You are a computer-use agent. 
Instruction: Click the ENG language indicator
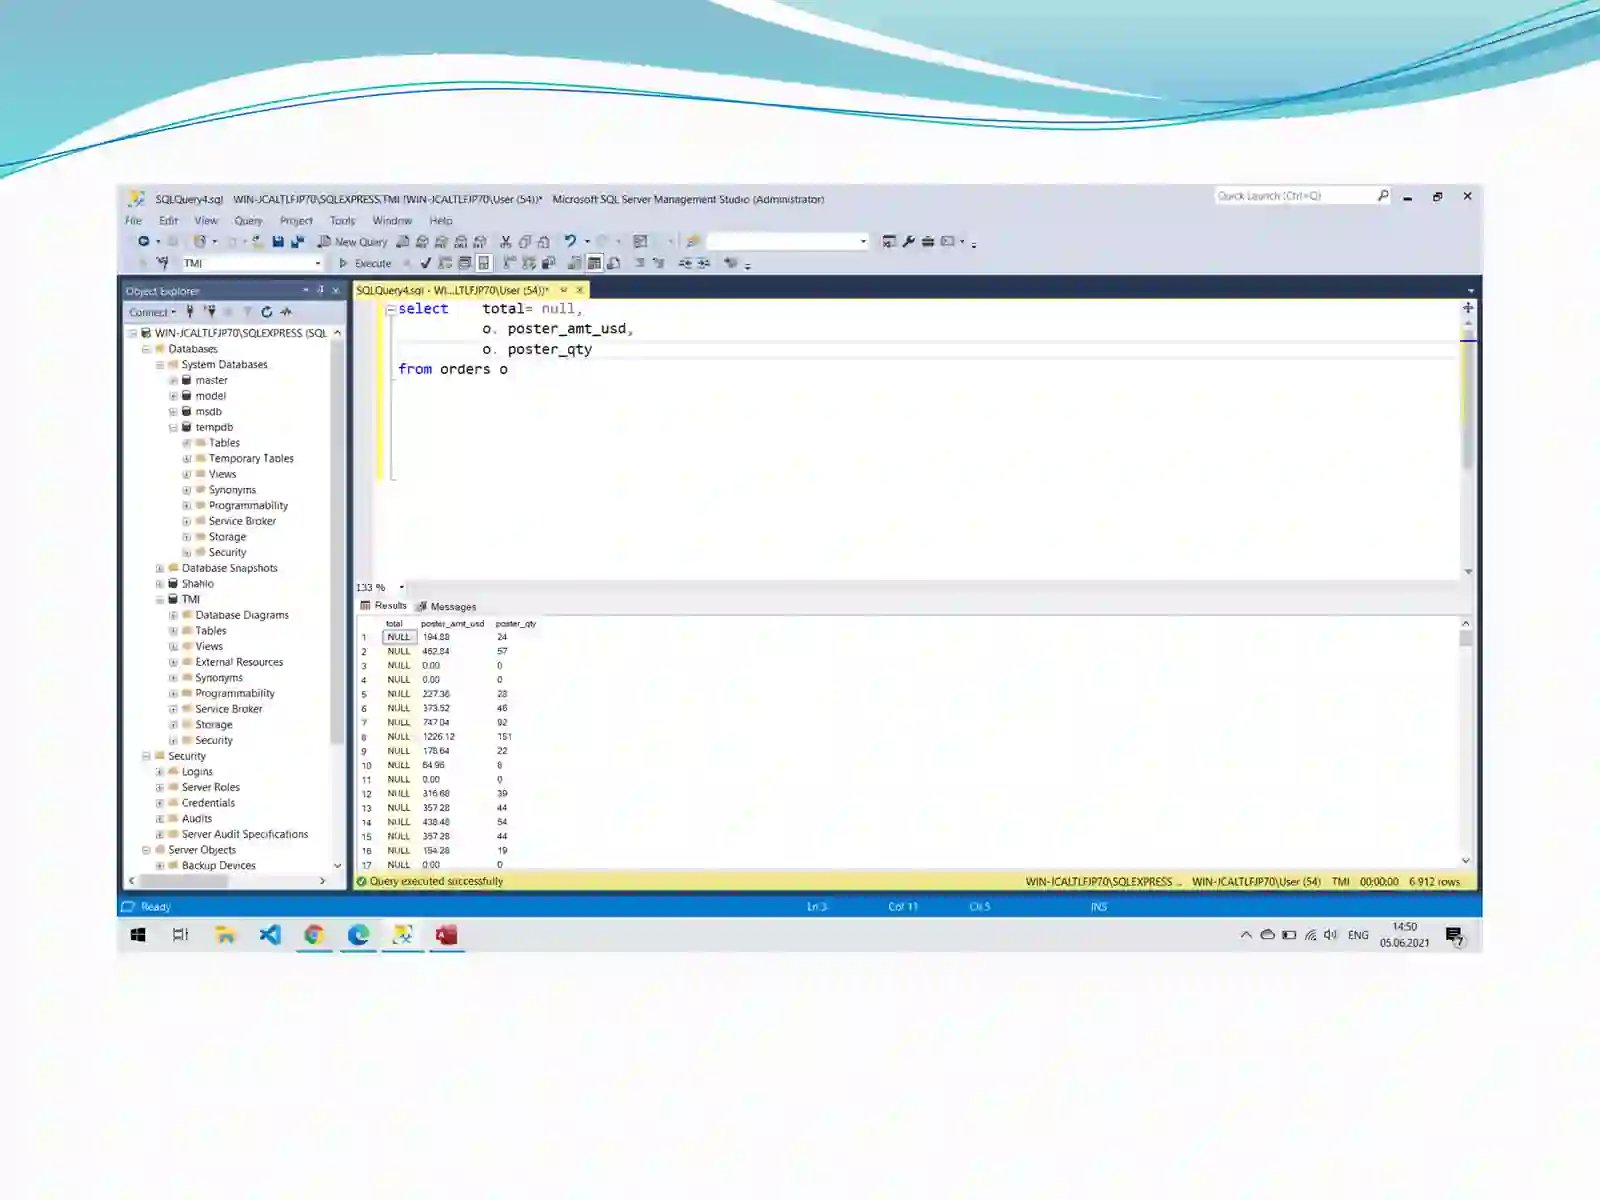pyautogui.click(x=1358, y=936)
